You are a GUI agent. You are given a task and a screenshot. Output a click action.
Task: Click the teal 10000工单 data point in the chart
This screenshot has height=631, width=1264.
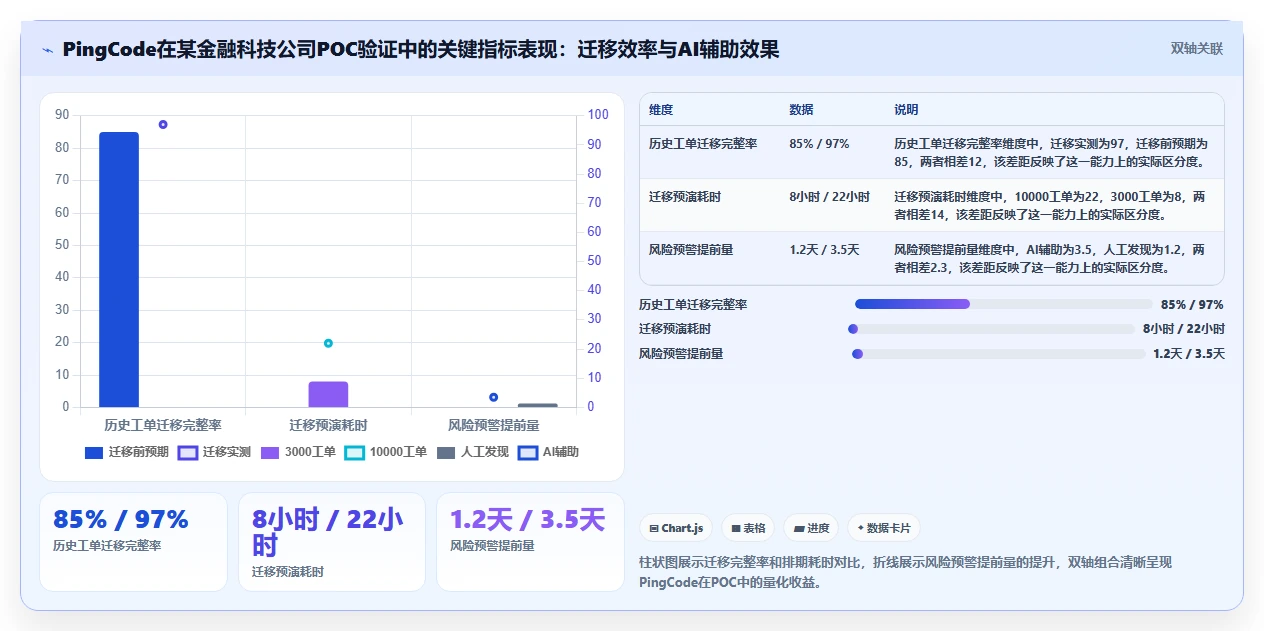[x=328, y=343]
